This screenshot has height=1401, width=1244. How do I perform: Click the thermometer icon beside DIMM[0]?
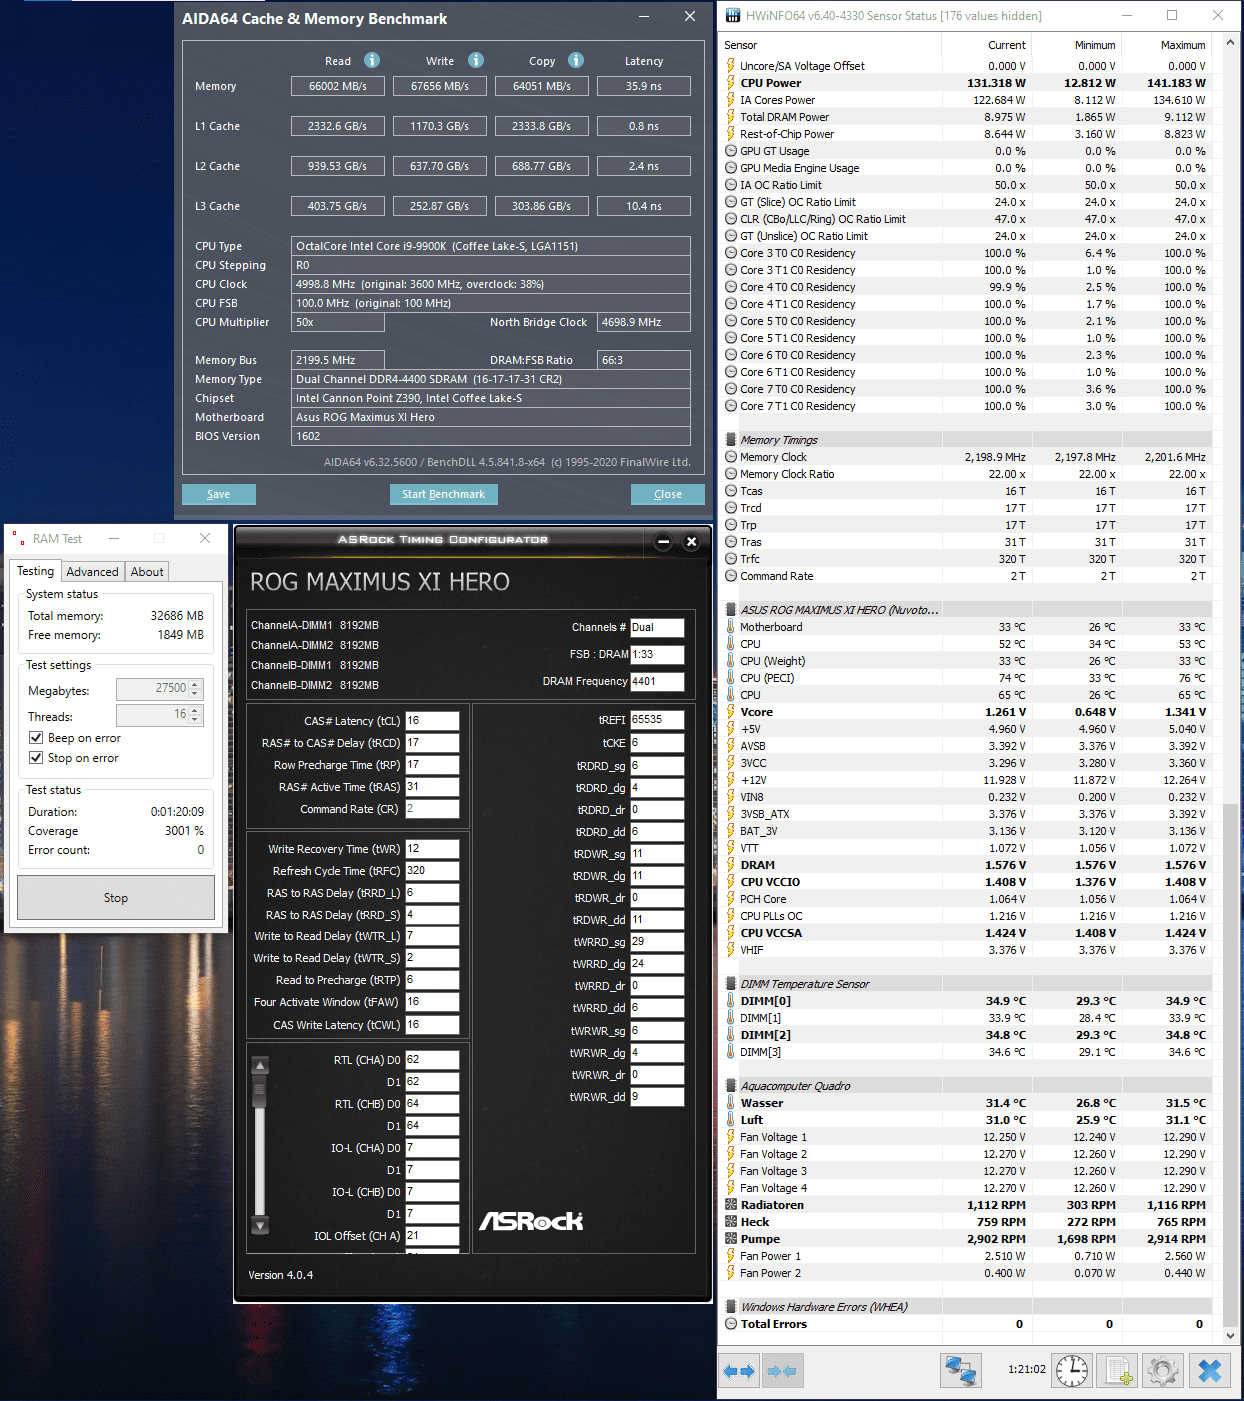pos(731,1001)
